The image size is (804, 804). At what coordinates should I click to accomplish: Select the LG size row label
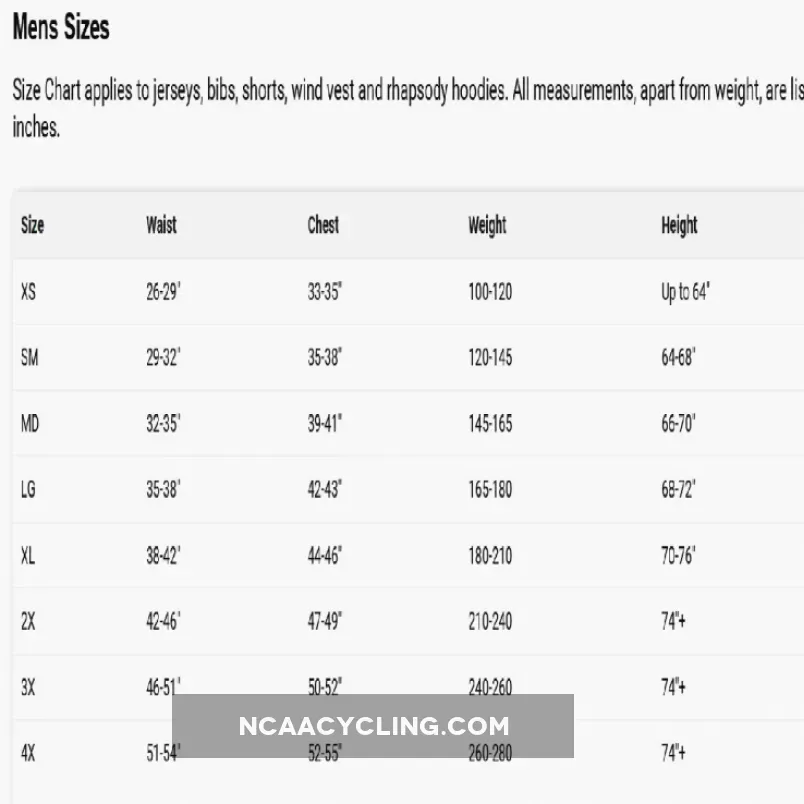(x=28, y=489)
